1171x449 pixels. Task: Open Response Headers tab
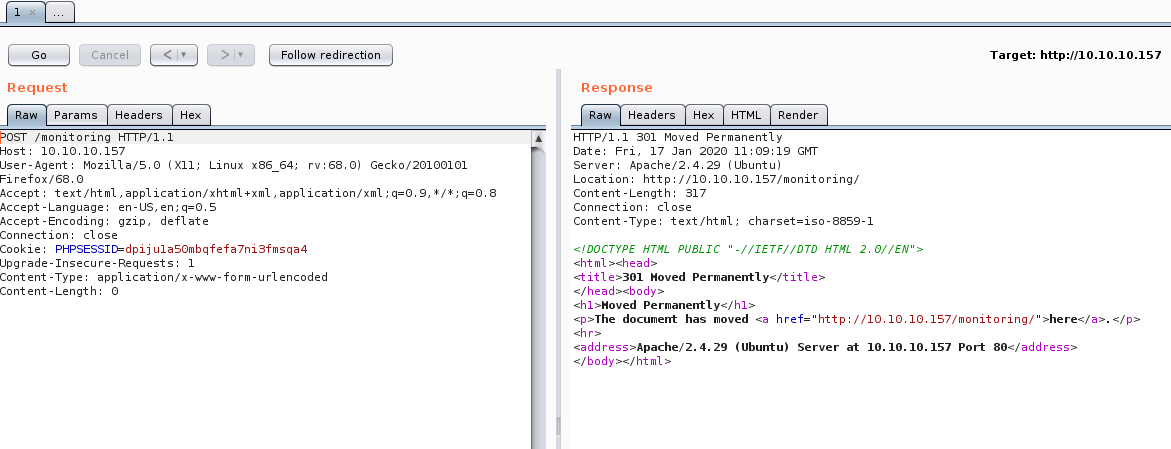point(652,115)
